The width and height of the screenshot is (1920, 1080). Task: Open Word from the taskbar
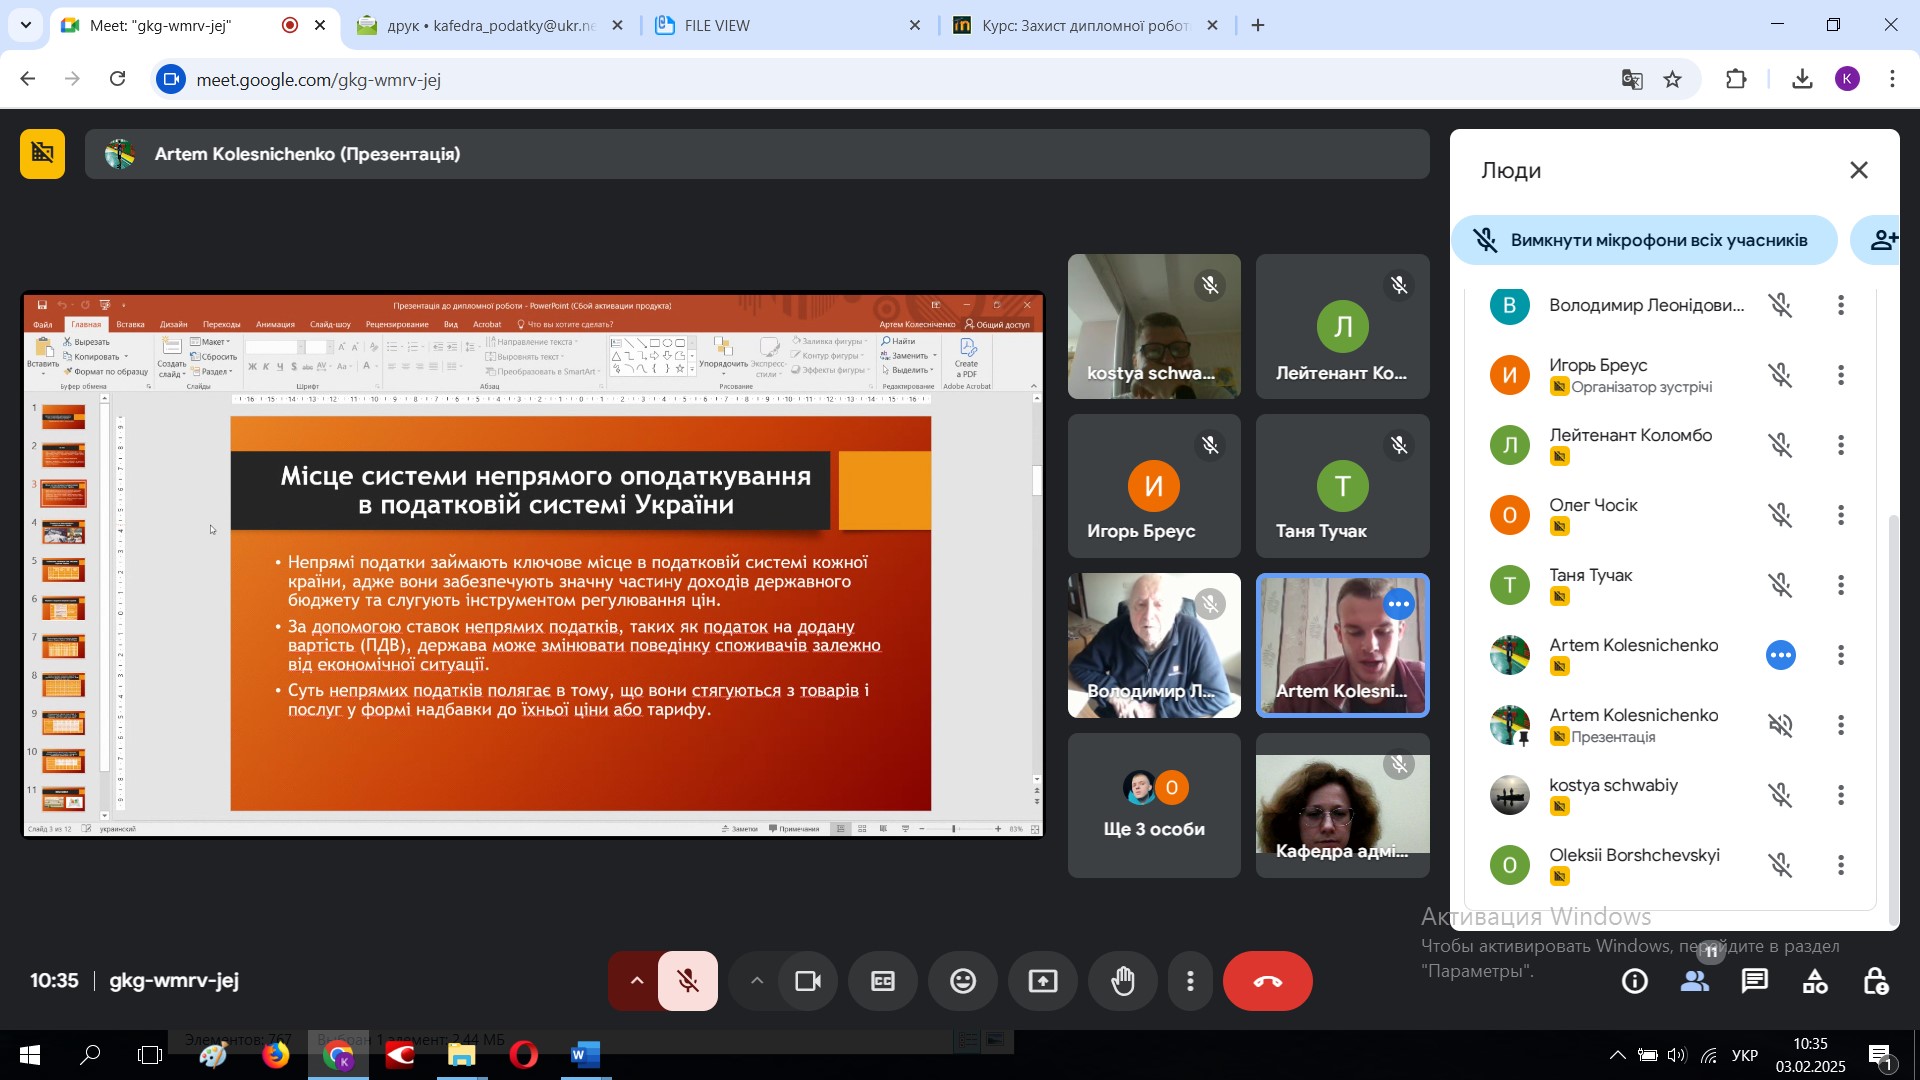[x=585, y=1055]
